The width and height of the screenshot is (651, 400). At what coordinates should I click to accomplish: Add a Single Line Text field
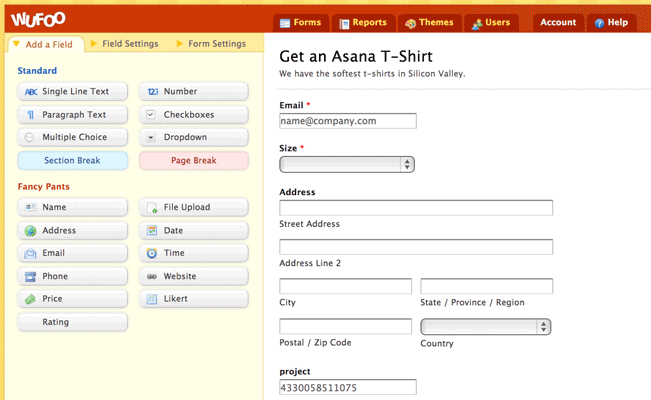click(x=73, y=91)
